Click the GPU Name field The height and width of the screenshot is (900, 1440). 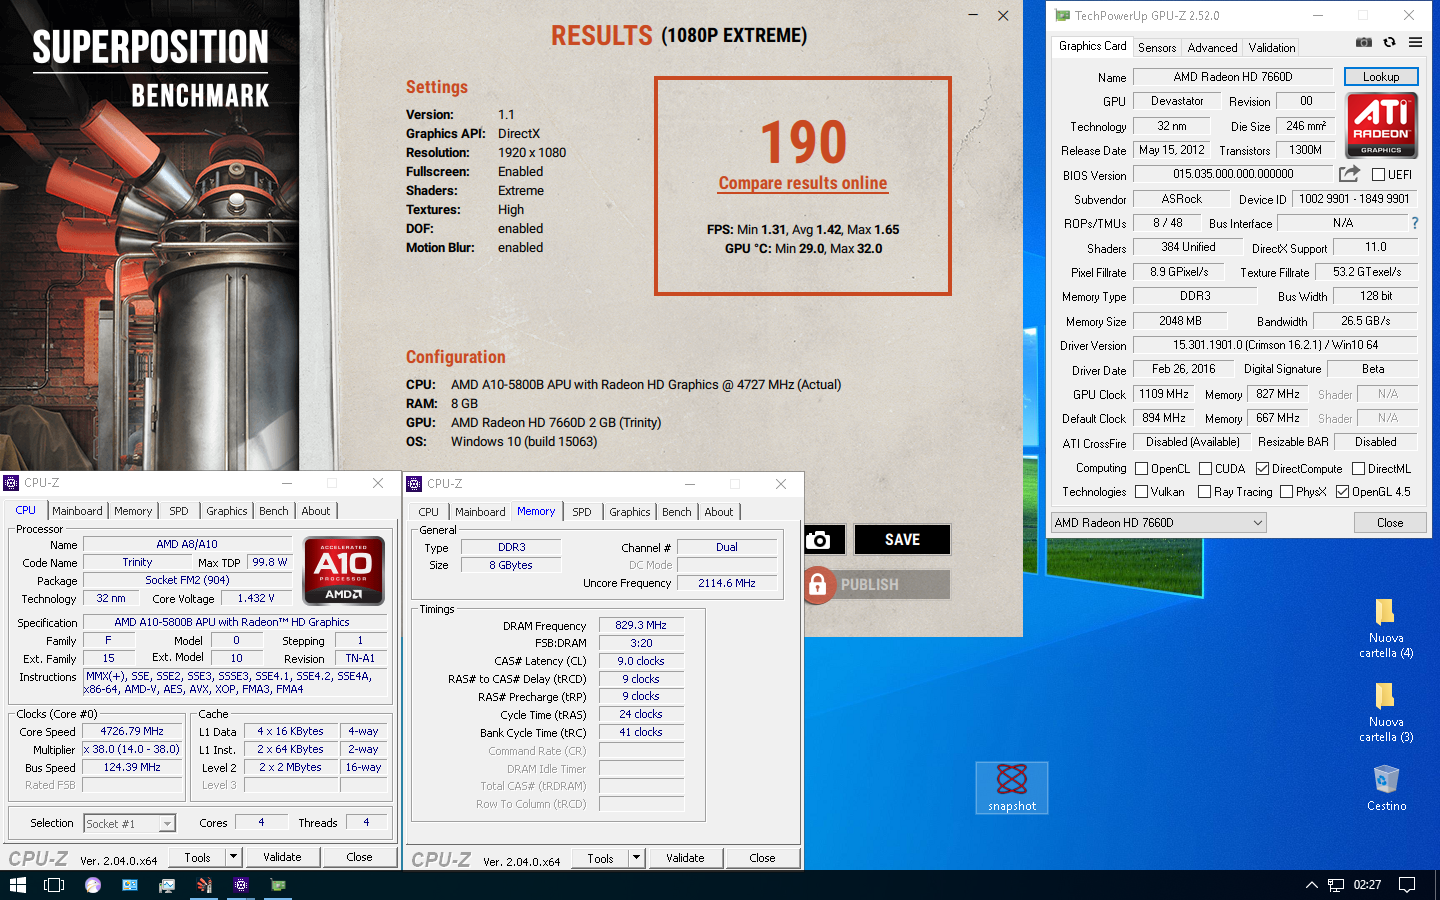[1233, 77]
